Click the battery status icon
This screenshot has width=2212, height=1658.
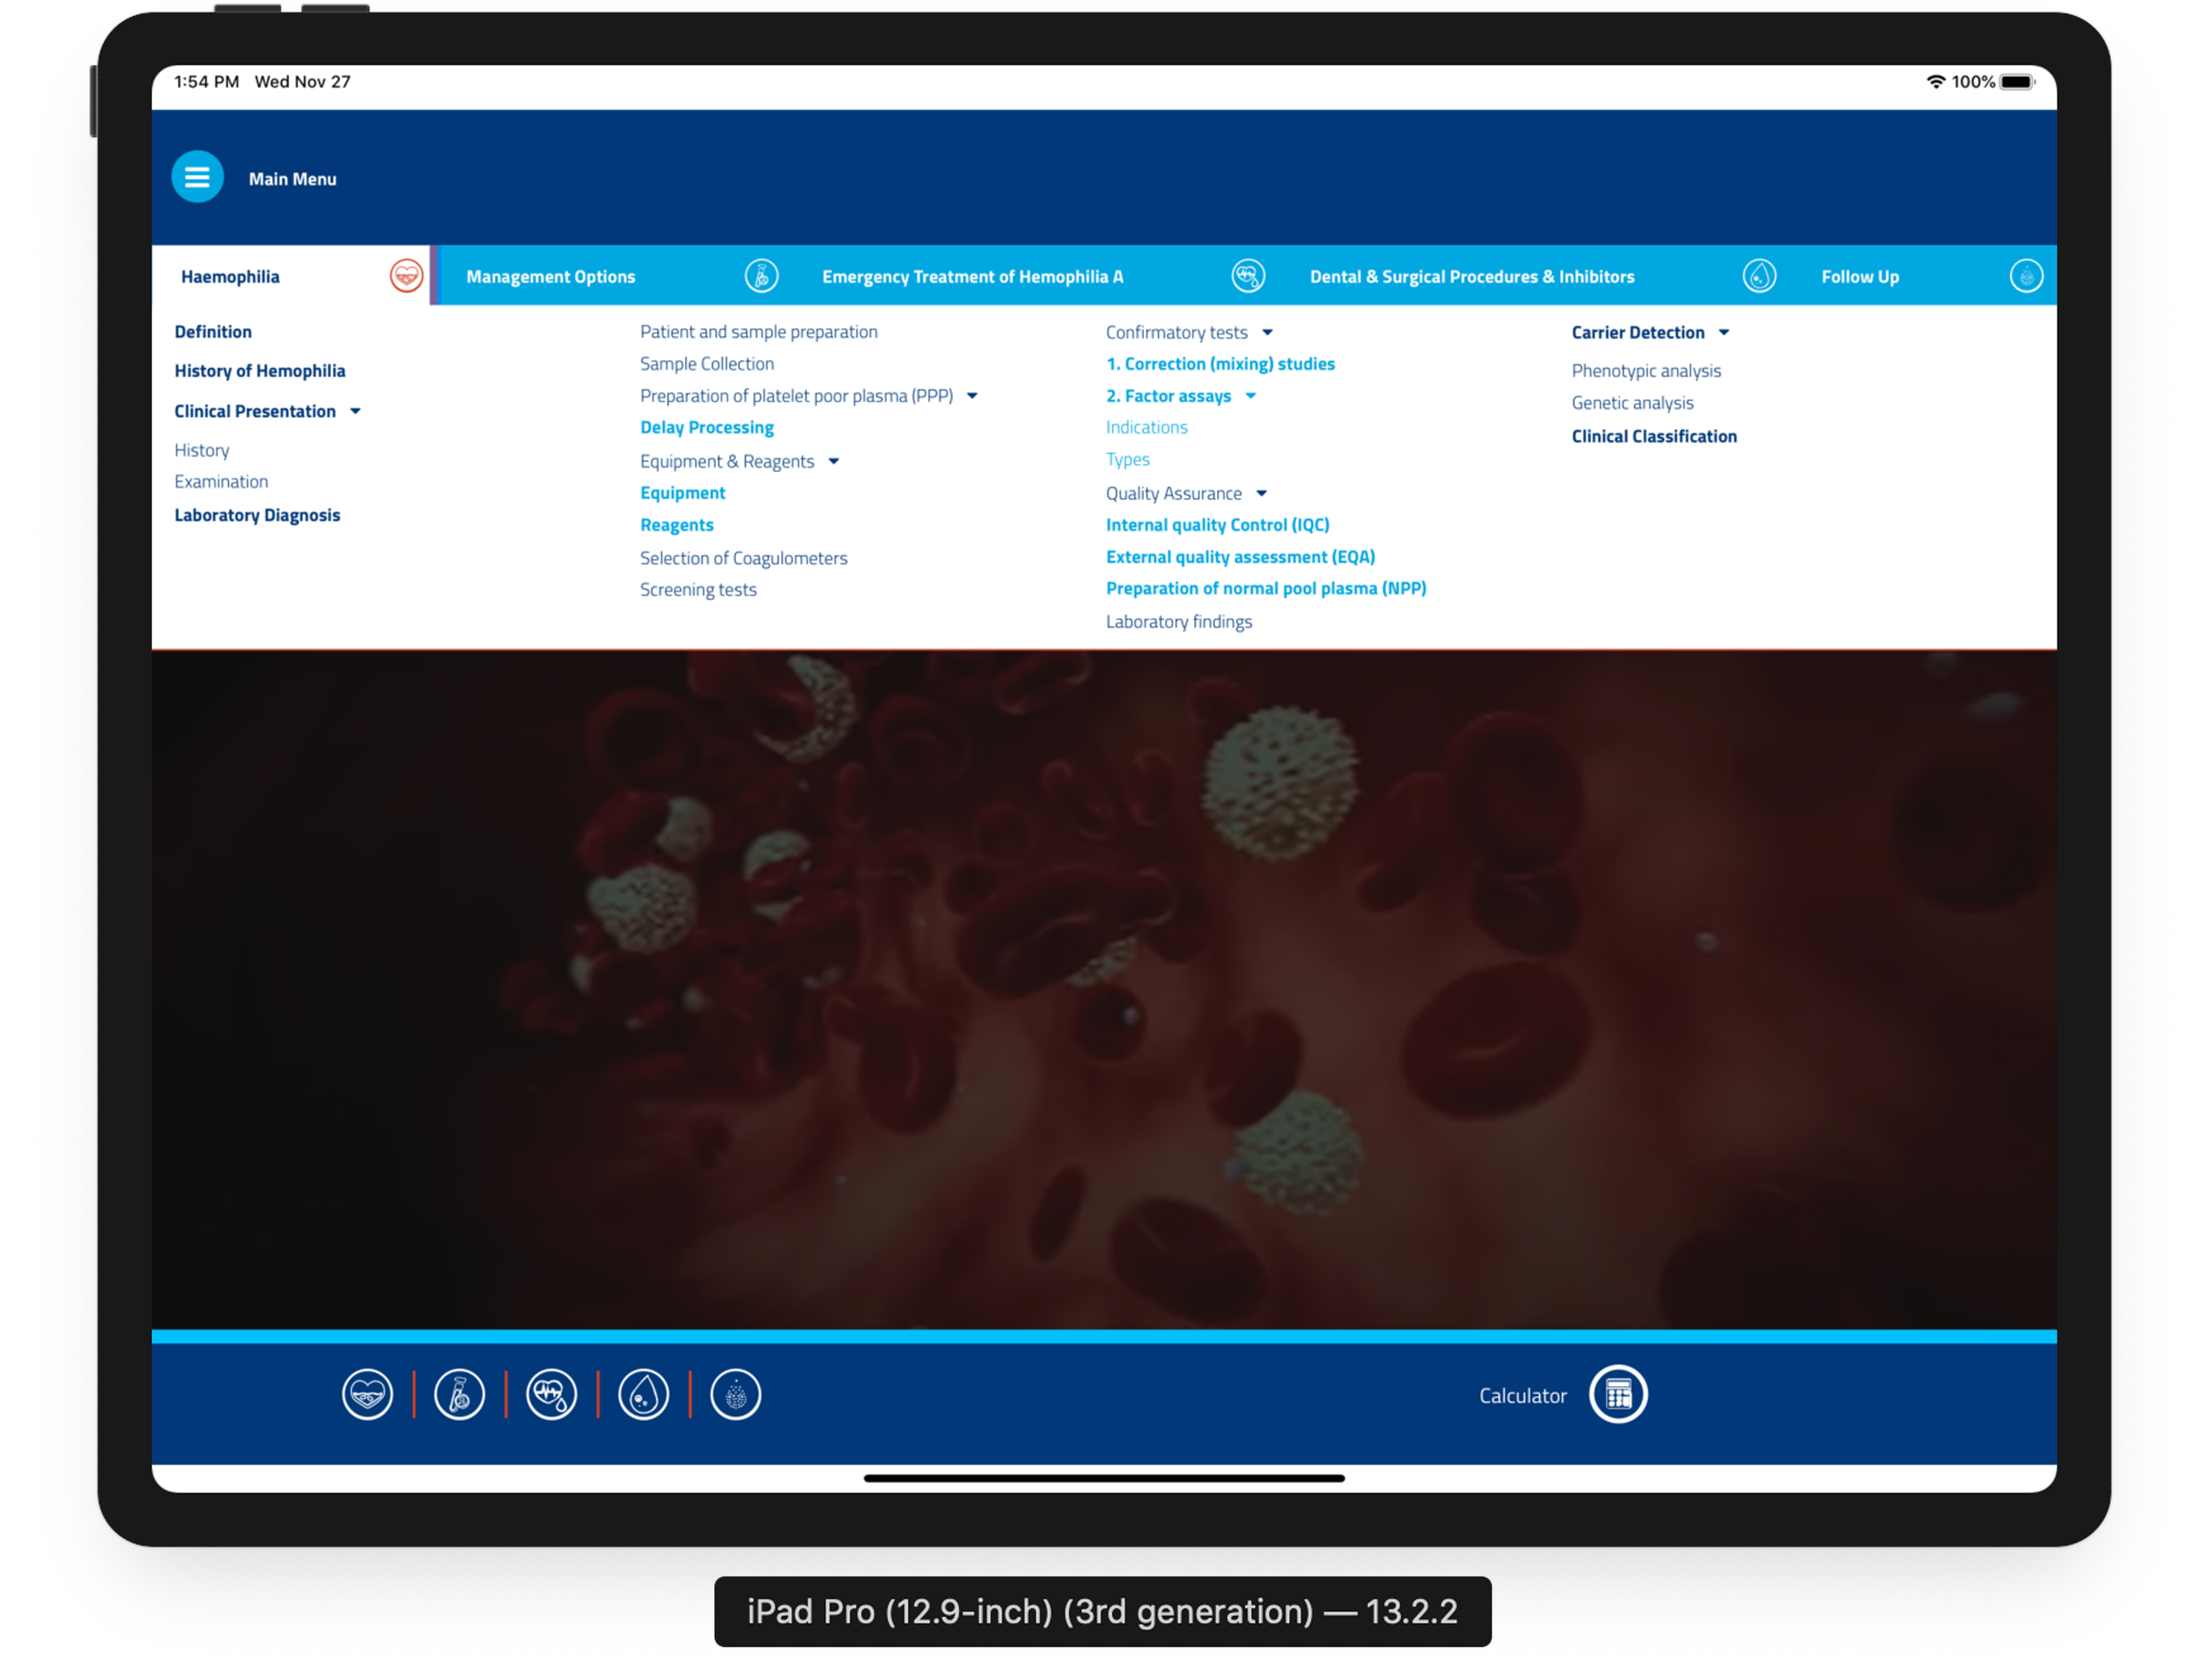[x=2017, y=82]
